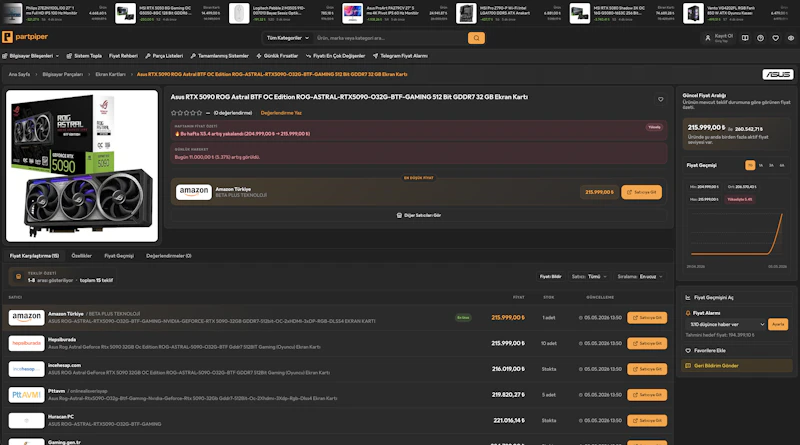The height and width of the screenshot is (445, 800).
Task: Go to Ana Sayfa breadcrumb
Action: click(19, 75)
